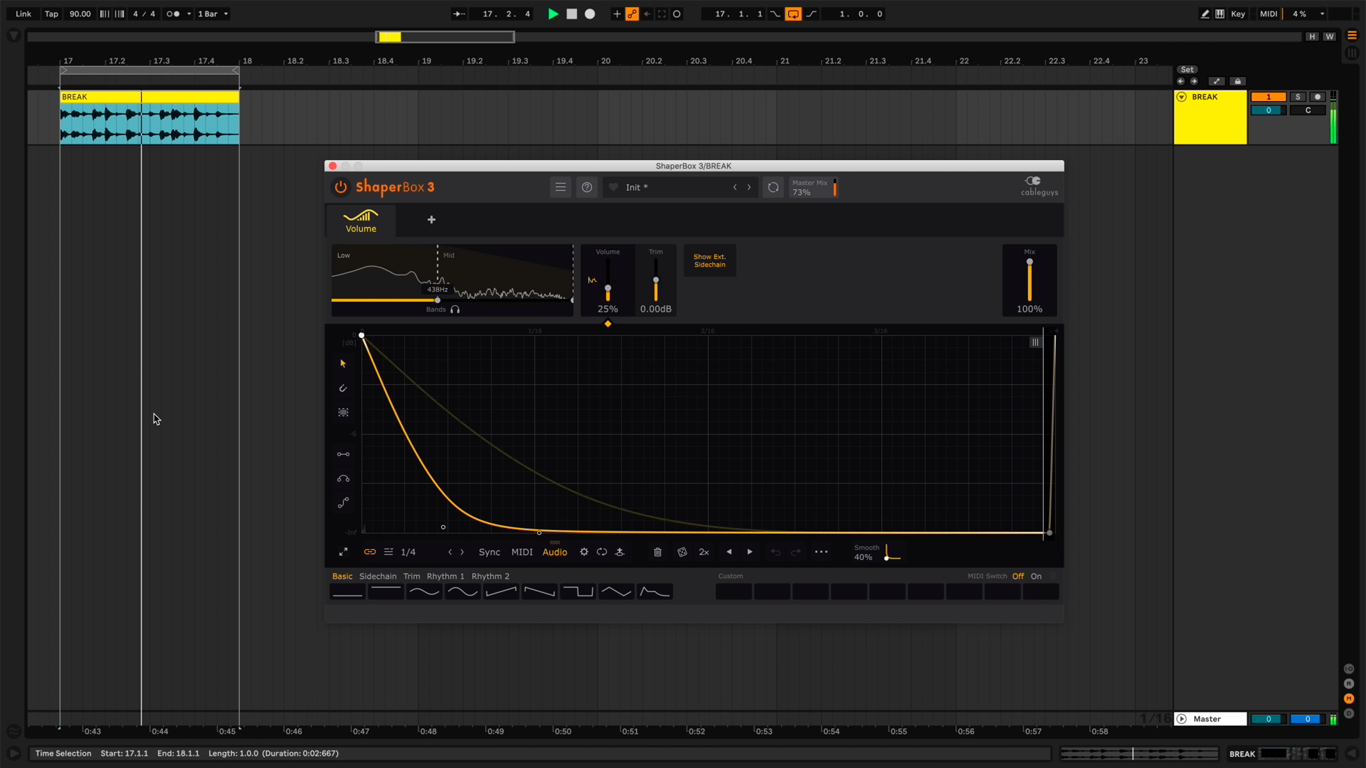The width and height of the screenshot is (1366, 768).
Task: Click the Tap tempo button
Action: click(51, 14)
